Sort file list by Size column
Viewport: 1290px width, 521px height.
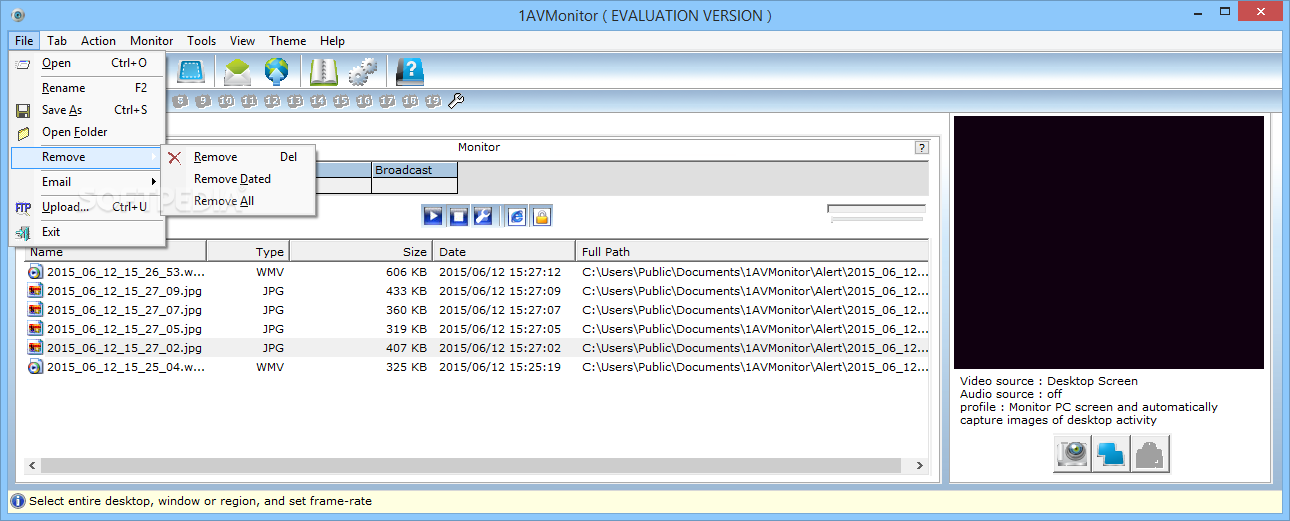(361, 252)
